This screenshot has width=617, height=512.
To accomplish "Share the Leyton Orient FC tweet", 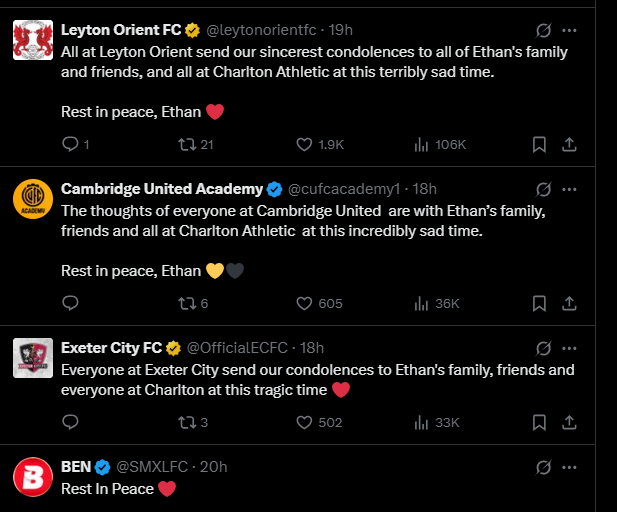I will coord(569,144).
